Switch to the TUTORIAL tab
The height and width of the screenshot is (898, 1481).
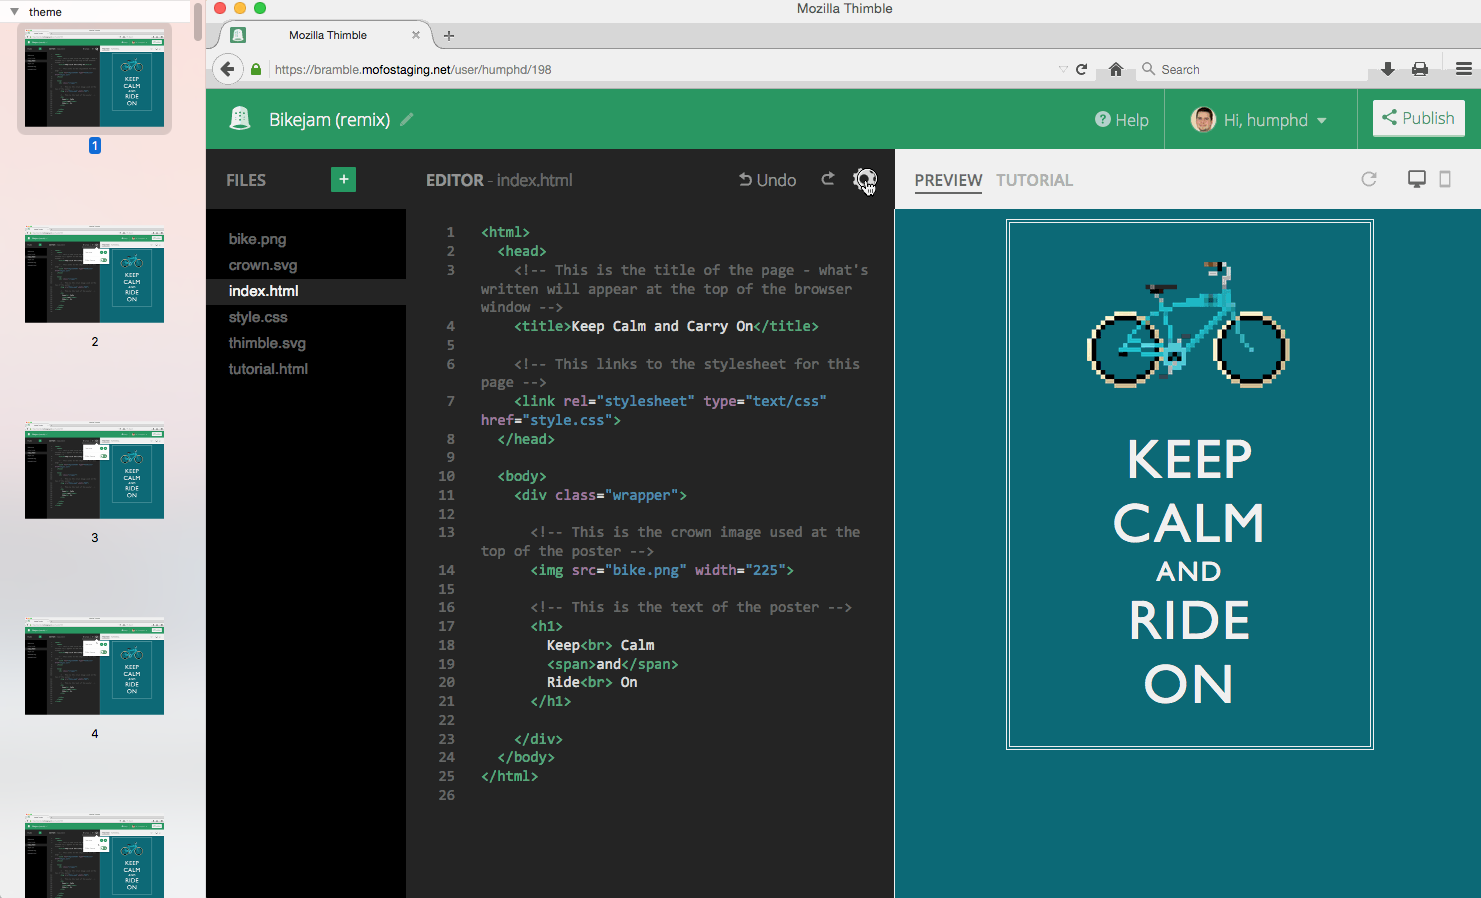tap(1034, 180)
